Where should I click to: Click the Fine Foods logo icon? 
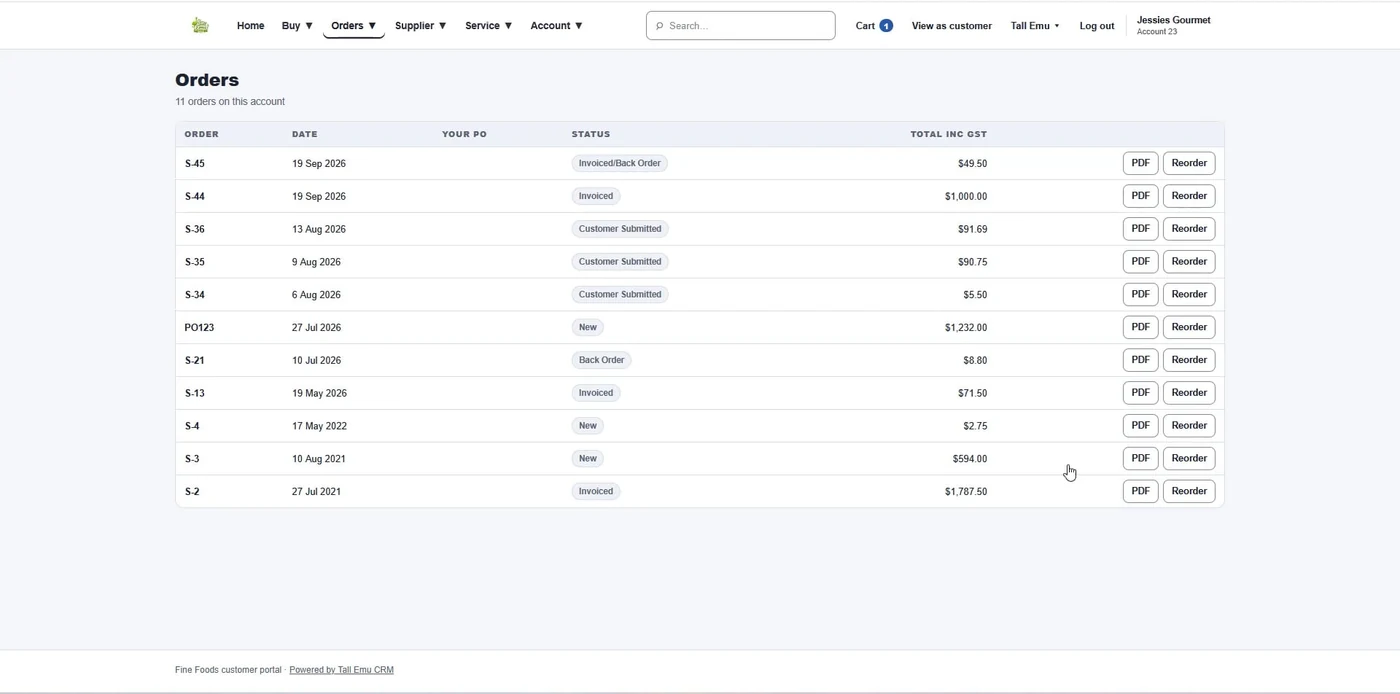[x=200, y=26]
